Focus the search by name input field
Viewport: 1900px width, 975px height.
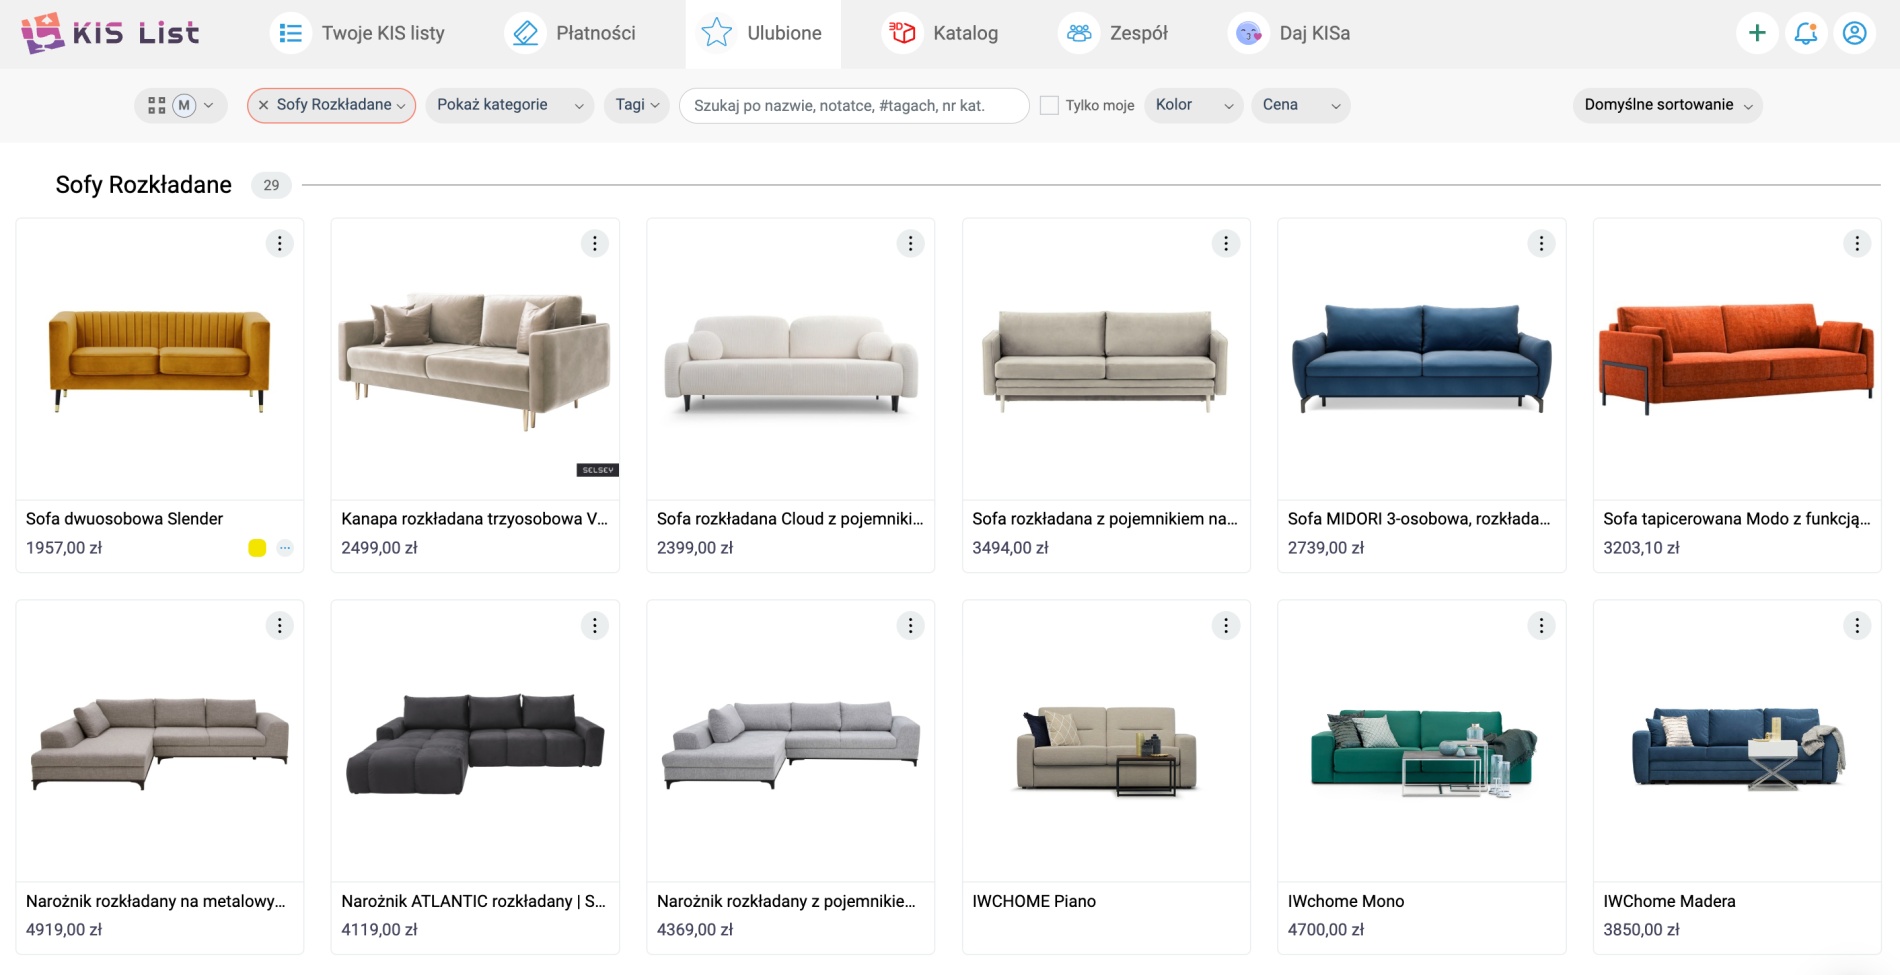click(853, 105)
